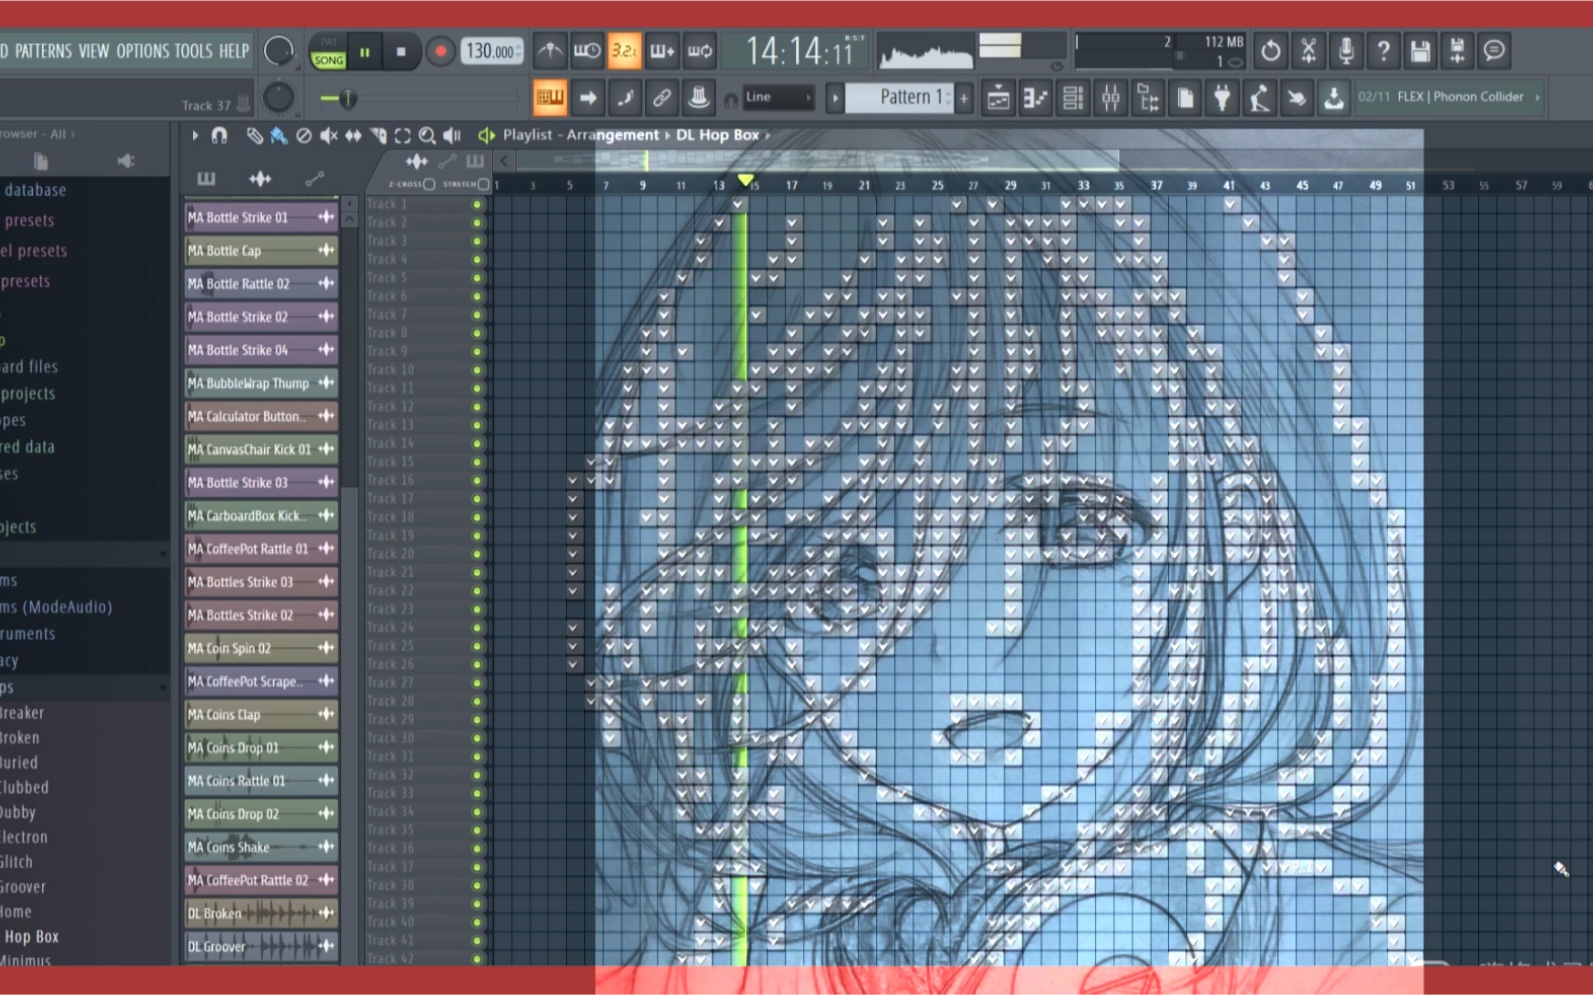1593x995 pixels.
Task: Open DL Hop Box breadcrumb dropdown
Action: (x=717, y=134)
